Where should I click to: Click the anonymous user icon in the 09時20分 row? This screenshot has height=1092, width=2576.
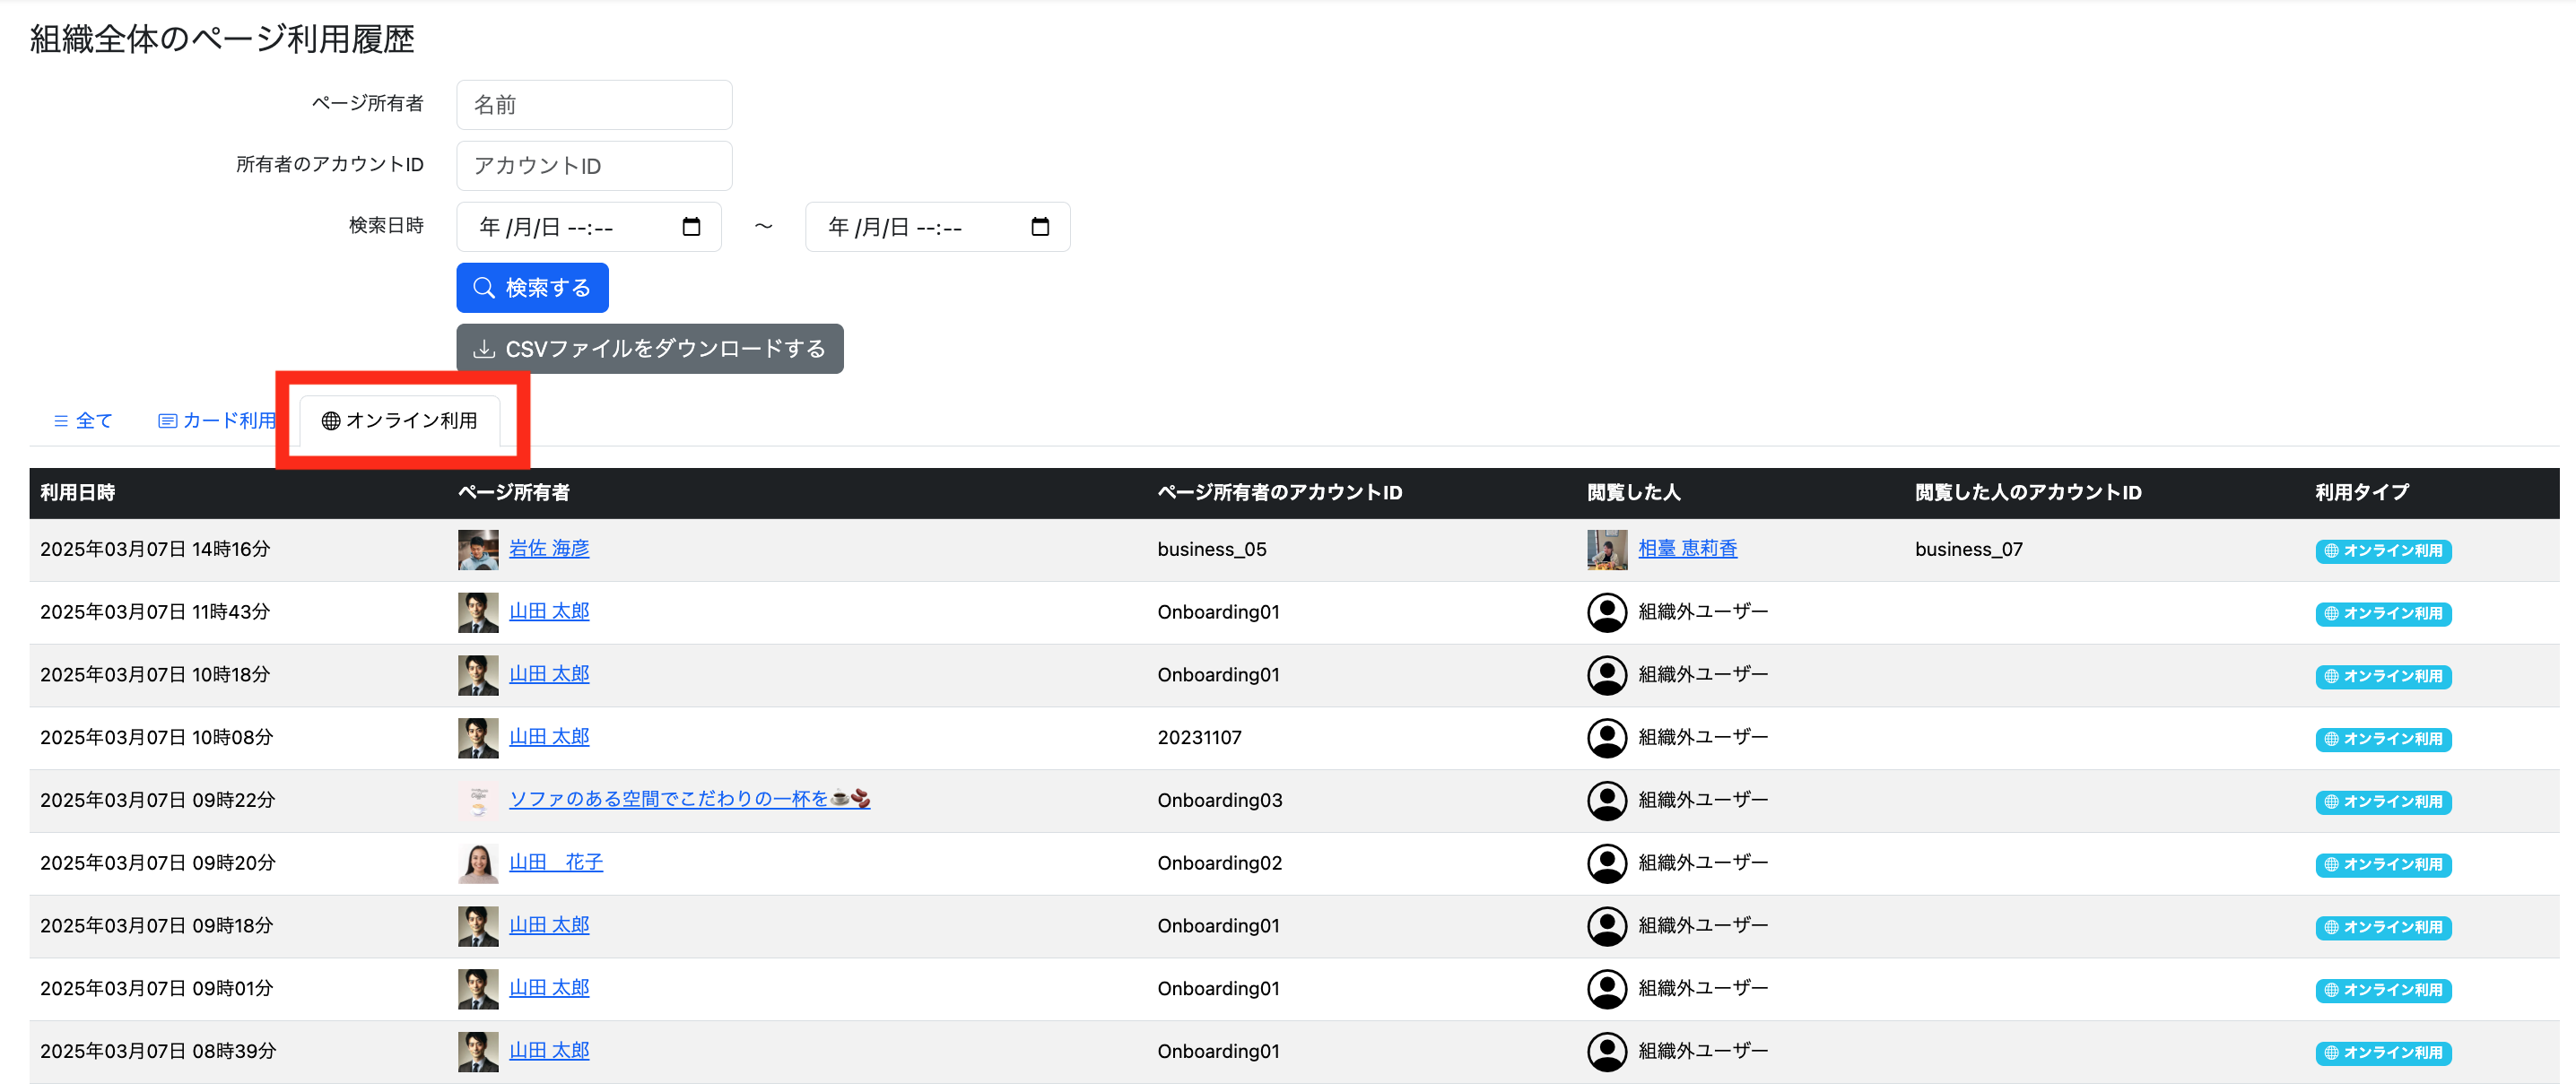[1606, 863]
